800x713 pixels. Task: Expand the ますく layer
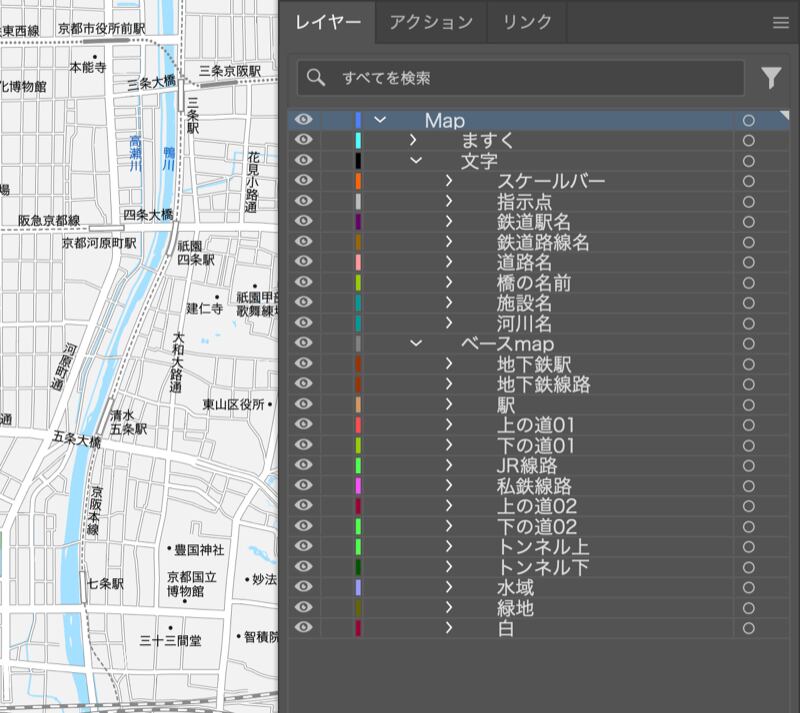click(413, 140)
